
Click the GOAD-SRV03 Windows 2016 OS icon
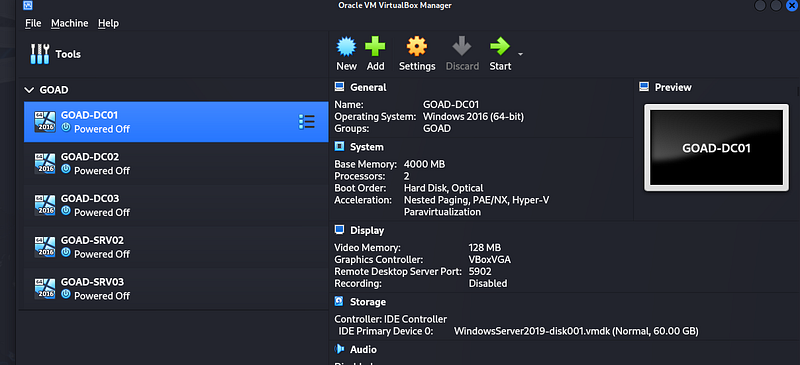[45, 289]
